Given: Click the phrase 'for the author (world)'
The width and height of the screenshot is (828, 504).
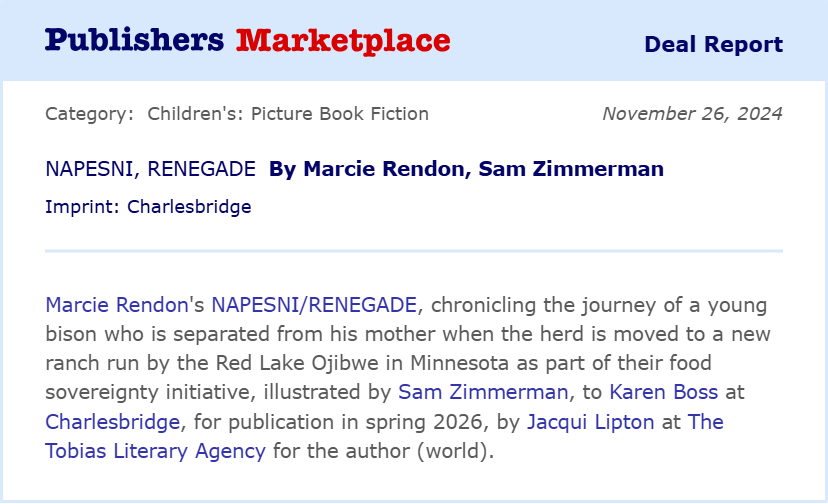Looking at the screenshot, I should pos(383,451).
